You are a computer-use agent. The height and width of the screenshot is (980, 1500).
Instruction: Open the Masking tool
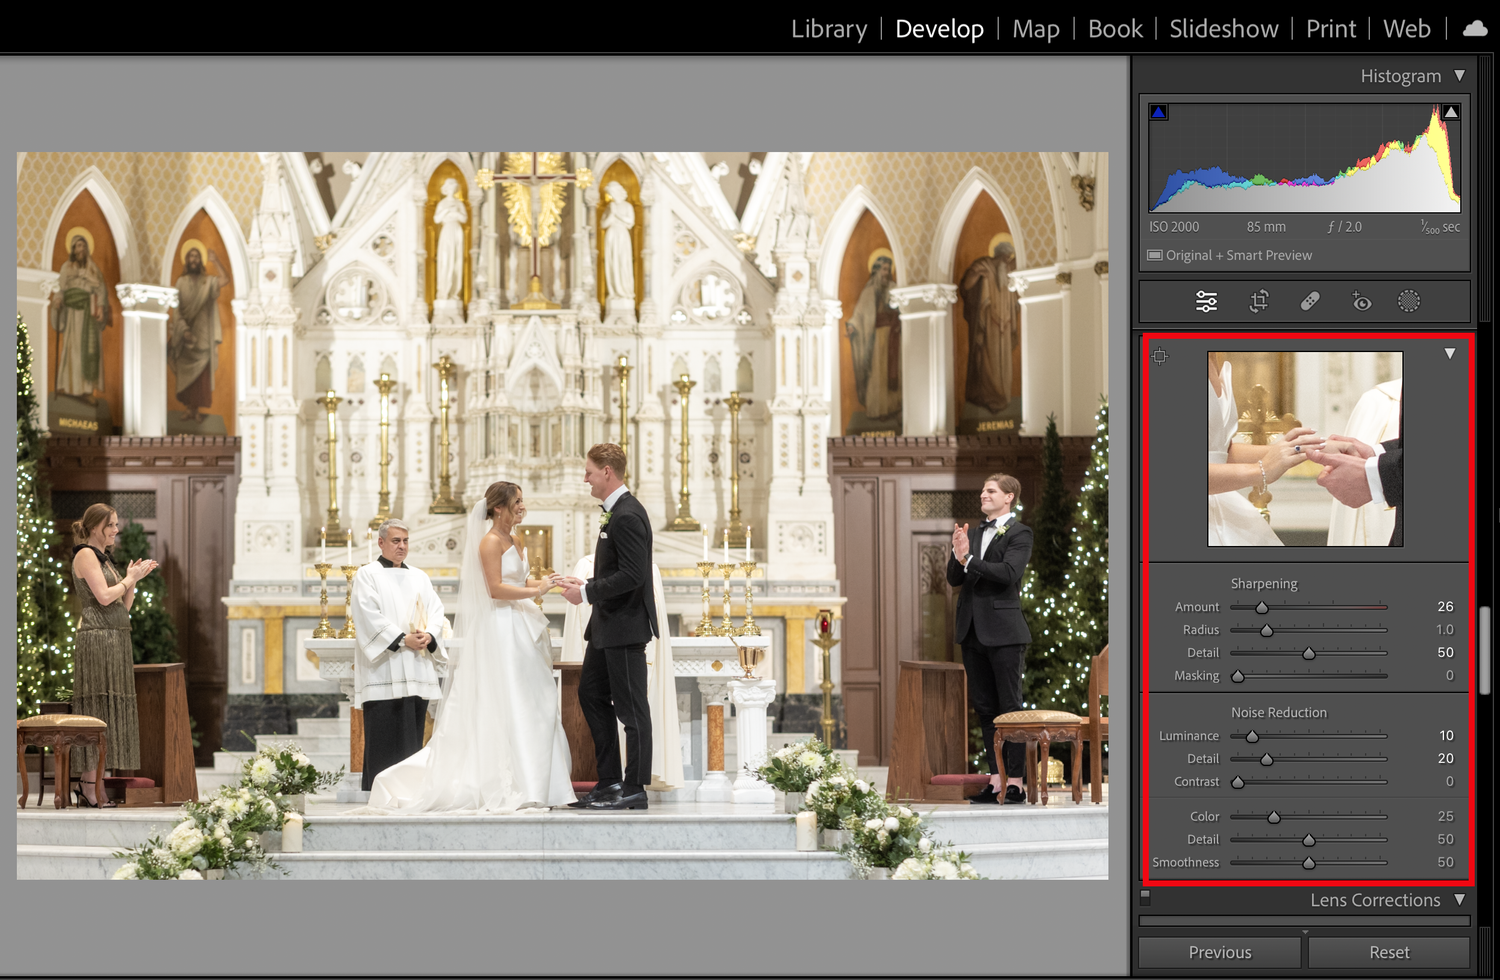[1410, 301]
